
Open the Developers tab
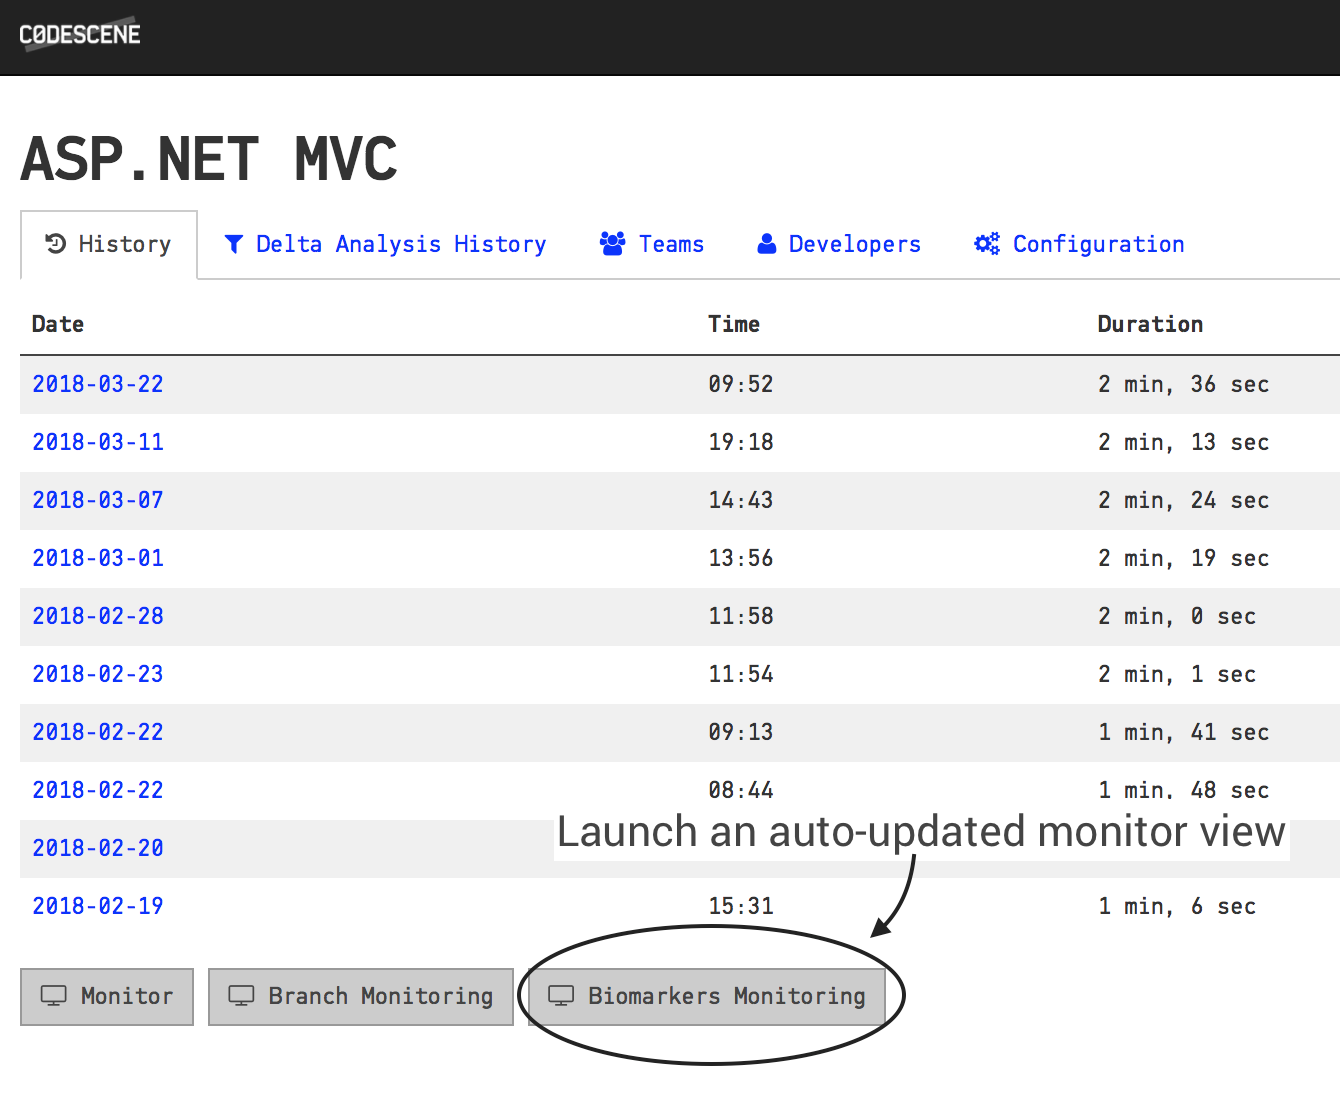(839, 244)
